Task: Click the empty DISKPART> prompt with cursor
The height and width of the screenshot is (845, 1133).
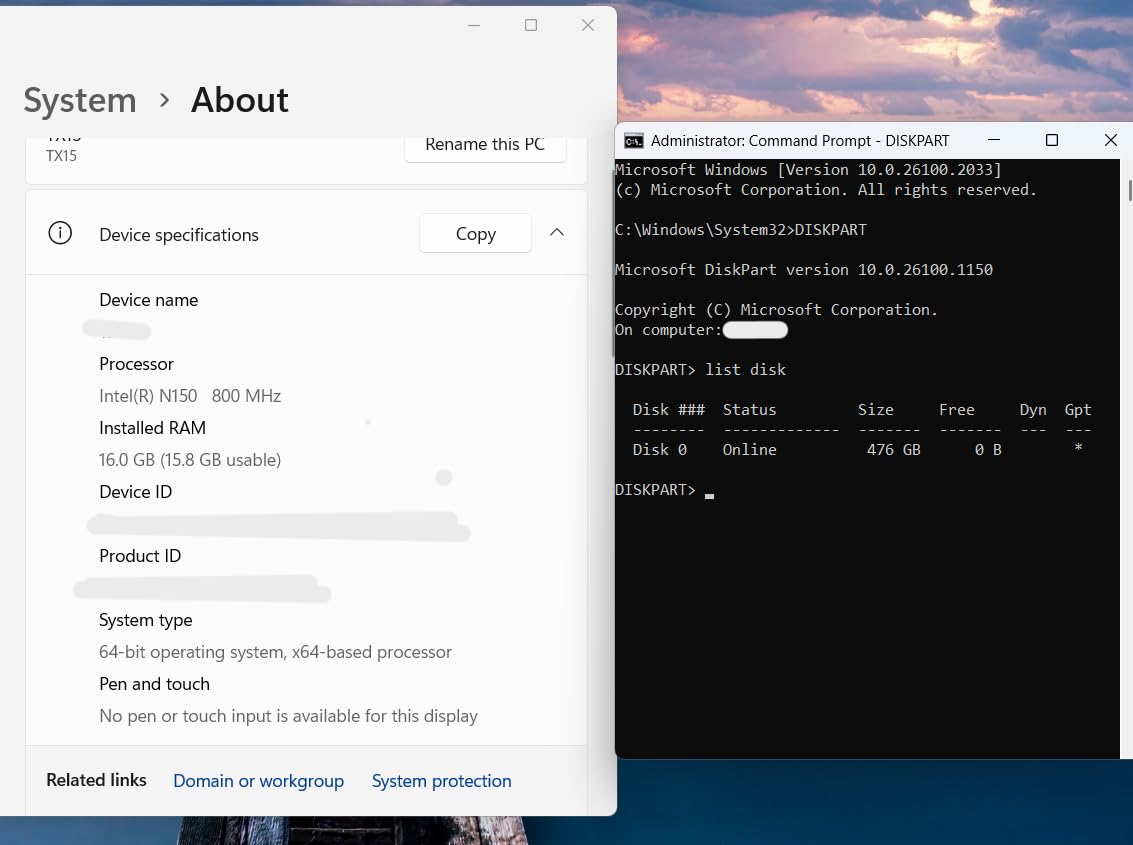Action: coord(664,489)
